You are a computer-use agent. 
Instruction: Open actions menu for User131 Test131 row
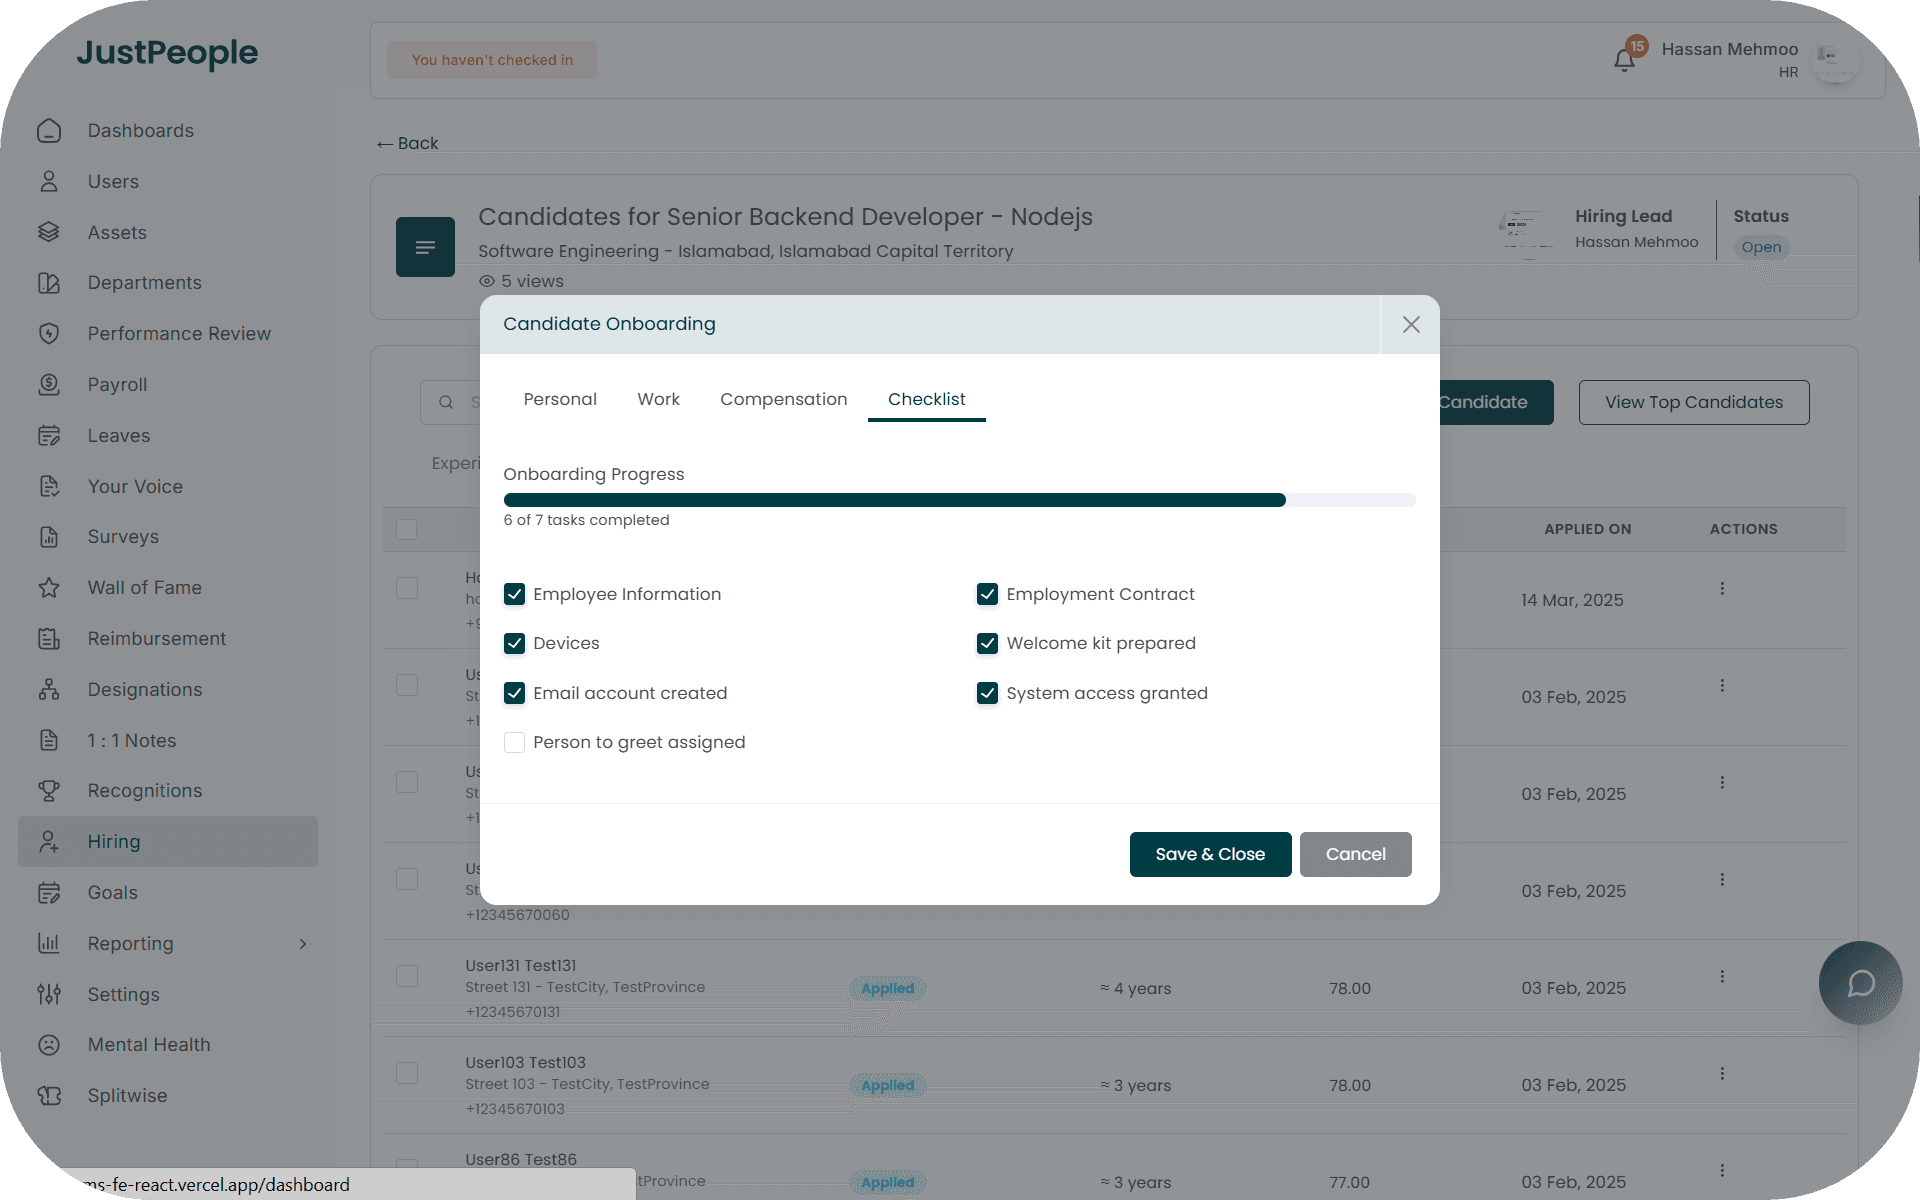(x=1722, y=977)
